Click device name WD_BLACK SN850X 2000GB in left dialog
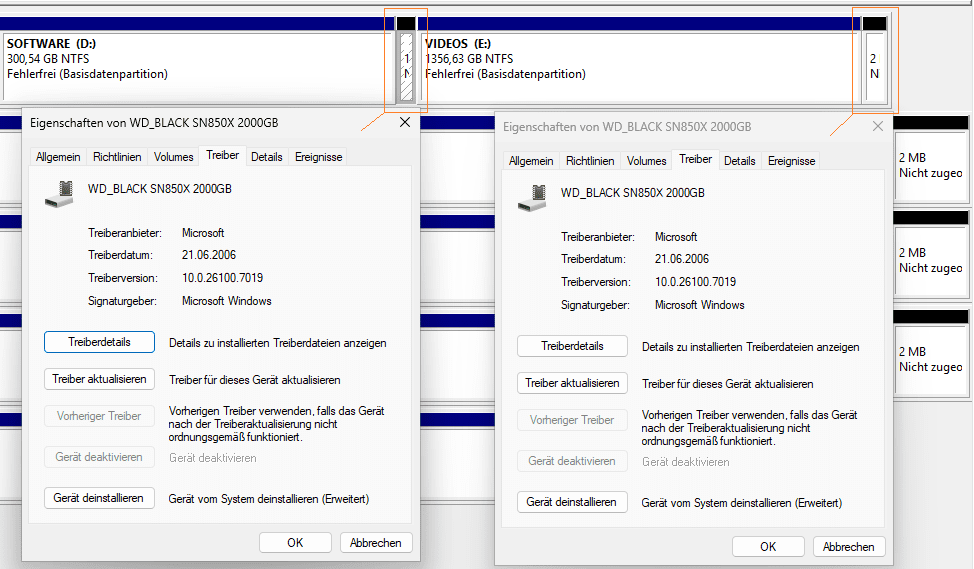This screenshot has height=569, width=974. tap(160, 189)
